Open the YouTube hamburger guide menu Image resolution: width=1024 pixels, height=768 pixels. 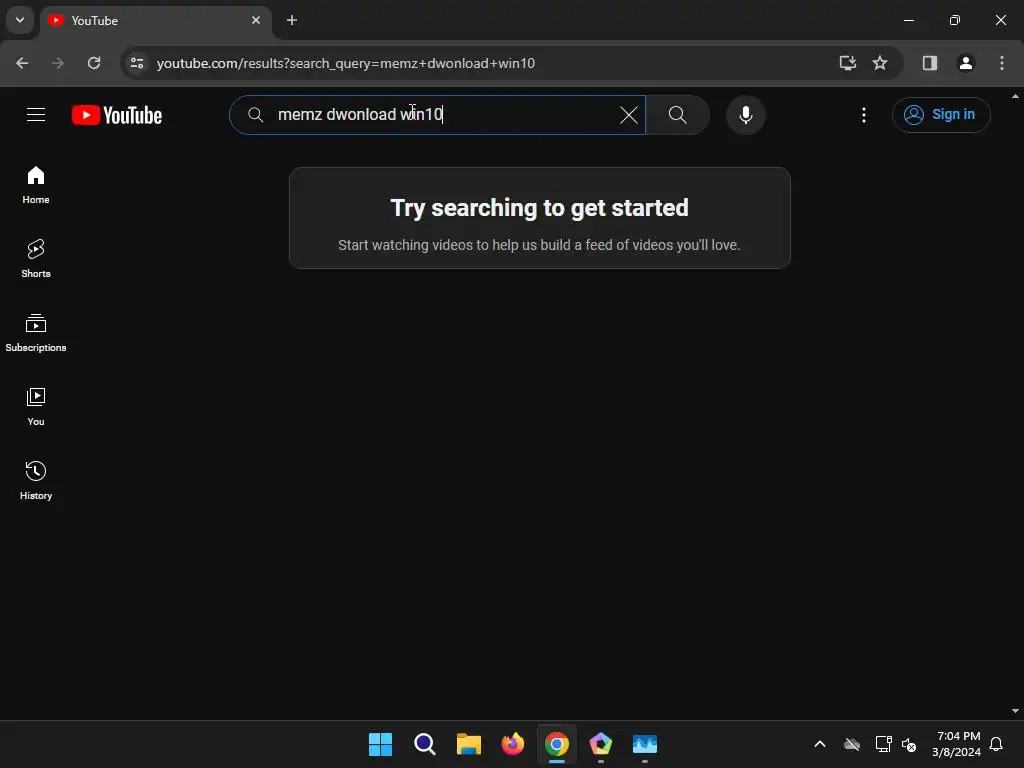click(36, 115)
